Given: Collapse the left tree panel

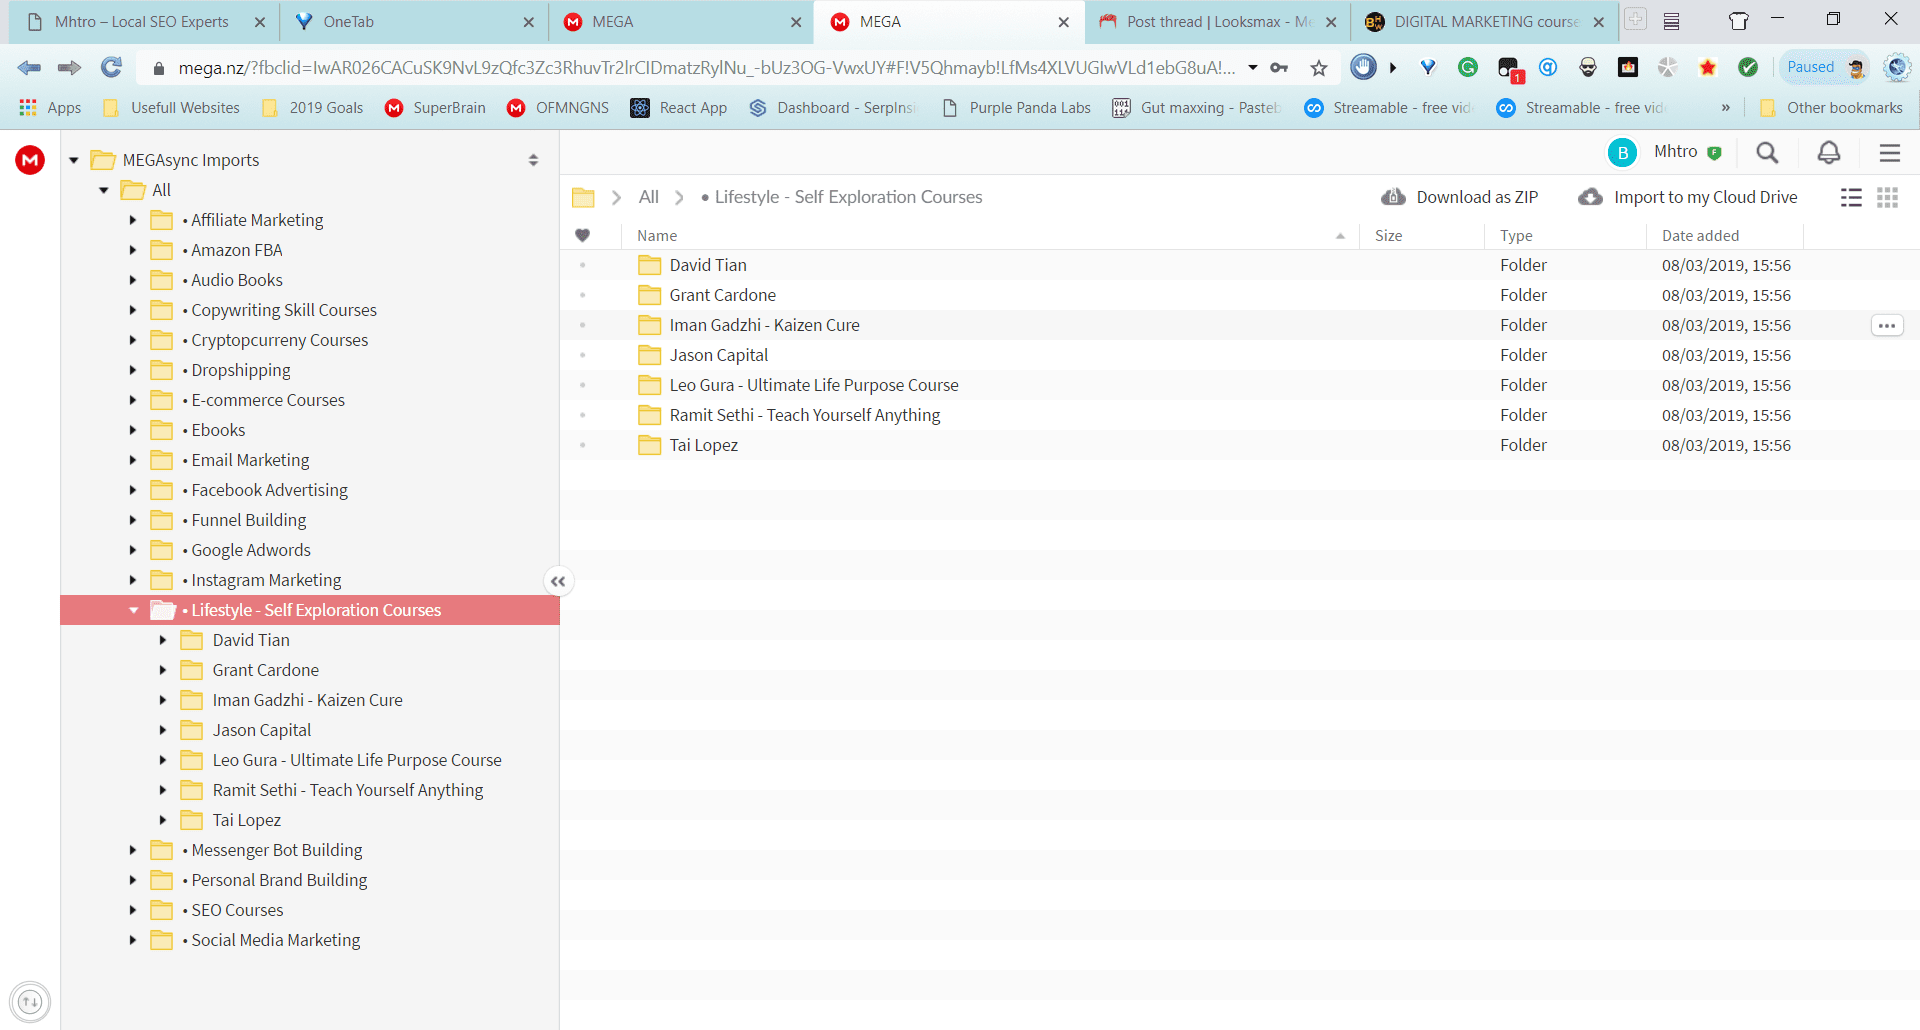Looking at the screenshot, I should tap(558, 581).
